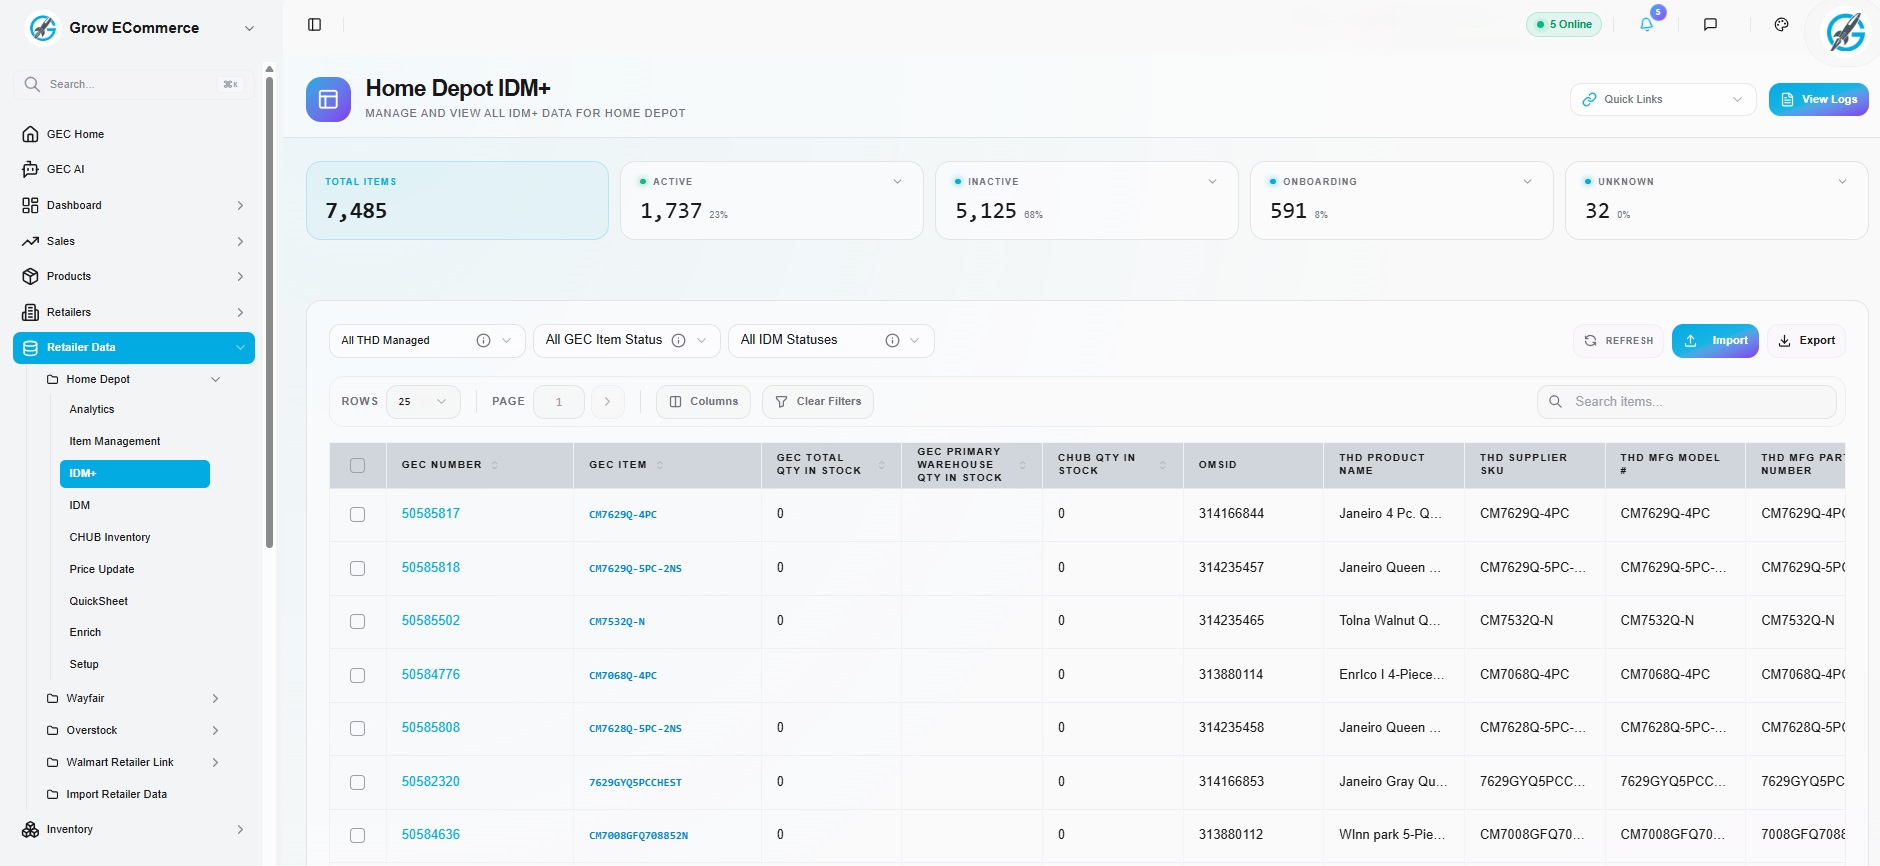
Task: Open Item Management in sidebar
Action: click(x=115, y=441)
